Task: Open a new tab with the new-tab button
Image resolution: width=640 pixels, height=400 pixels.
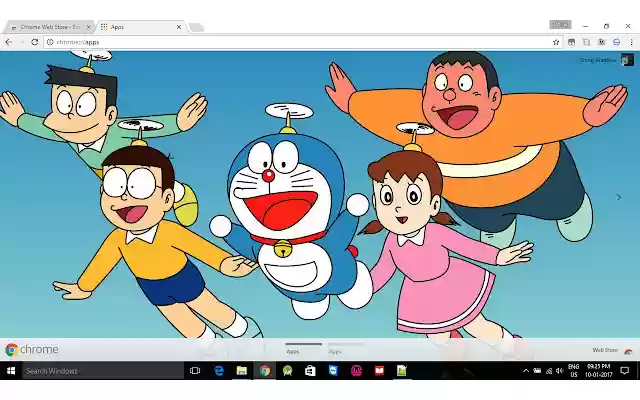Action: coord(196,27)
